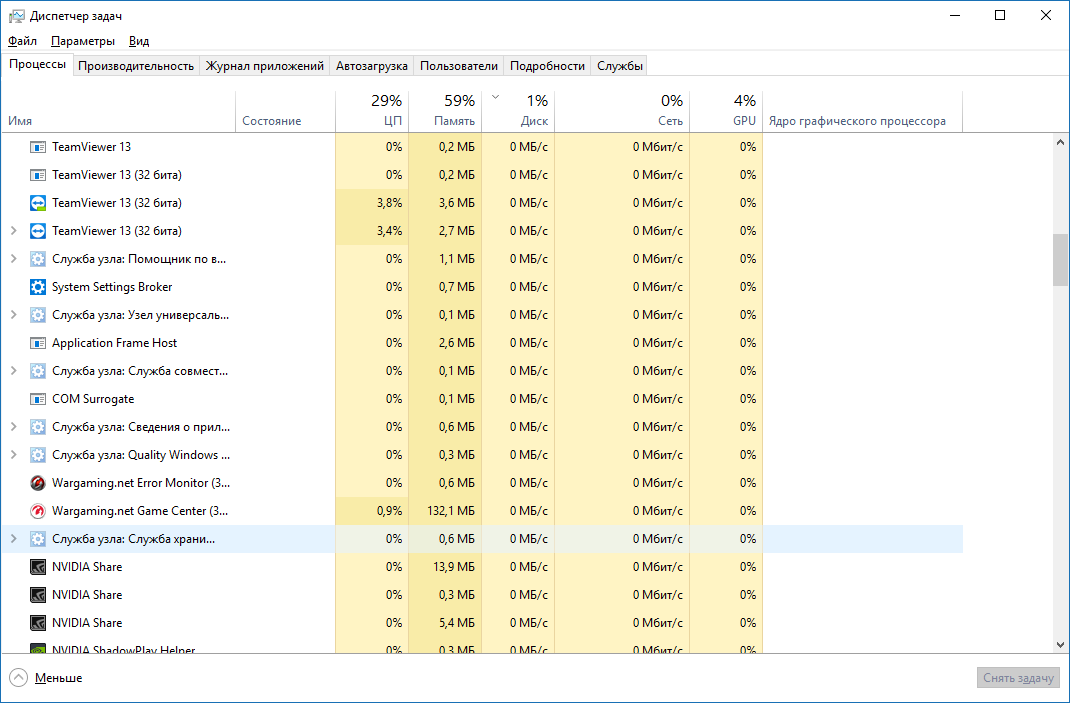Click the Wargaming.net Game Center process icon
This screenshot has width=1070, height=703.
coord(38,511)
